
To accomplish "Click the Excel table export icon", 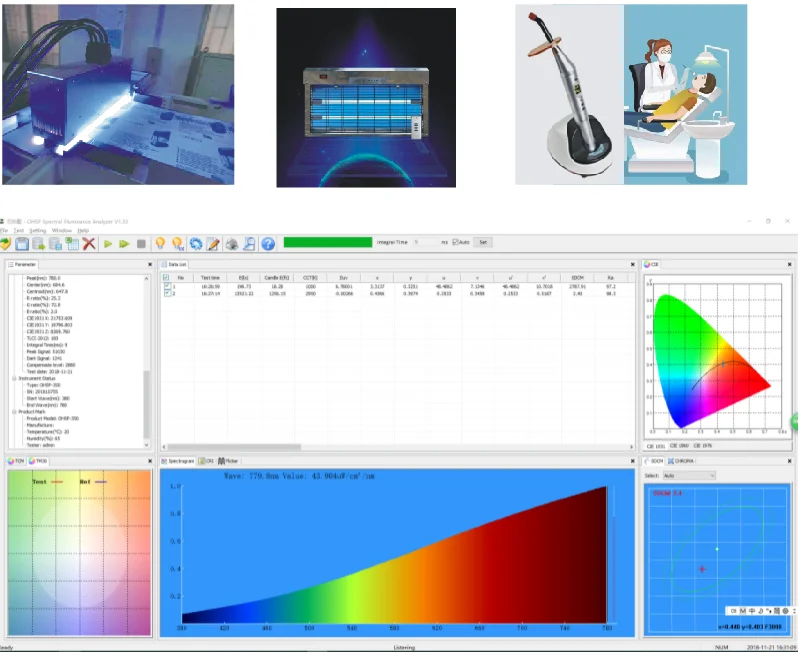I will pos(73,244).
